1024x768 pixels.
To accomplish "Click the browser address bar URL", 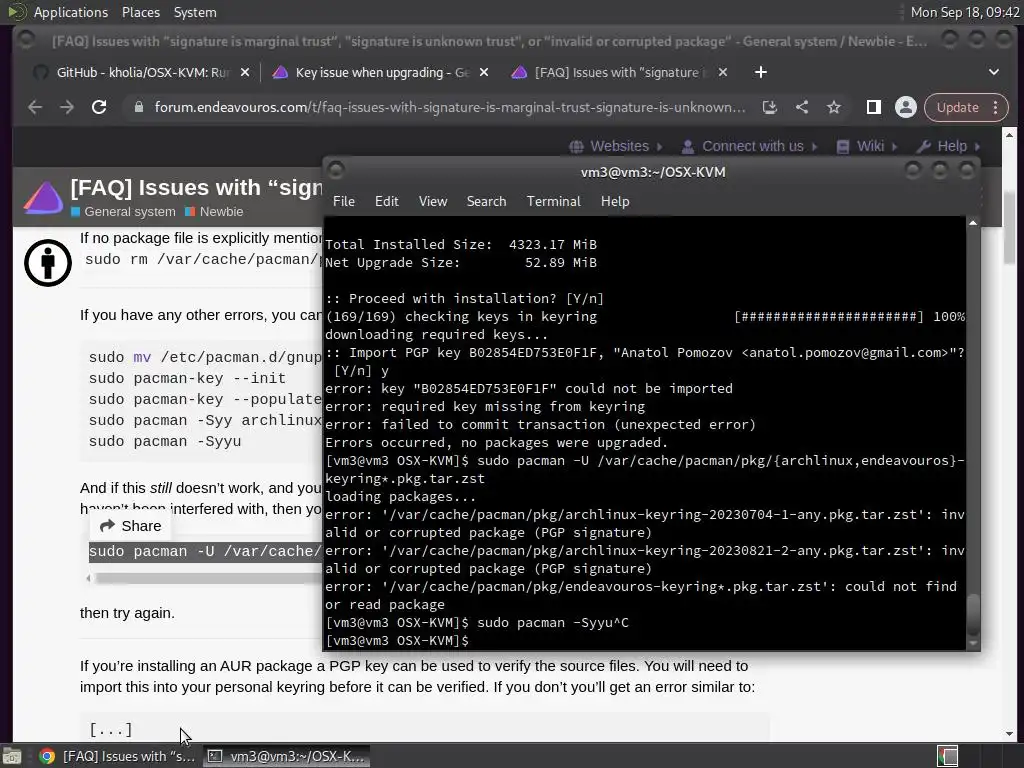I will pyautogui.click(x=449, y=107).
